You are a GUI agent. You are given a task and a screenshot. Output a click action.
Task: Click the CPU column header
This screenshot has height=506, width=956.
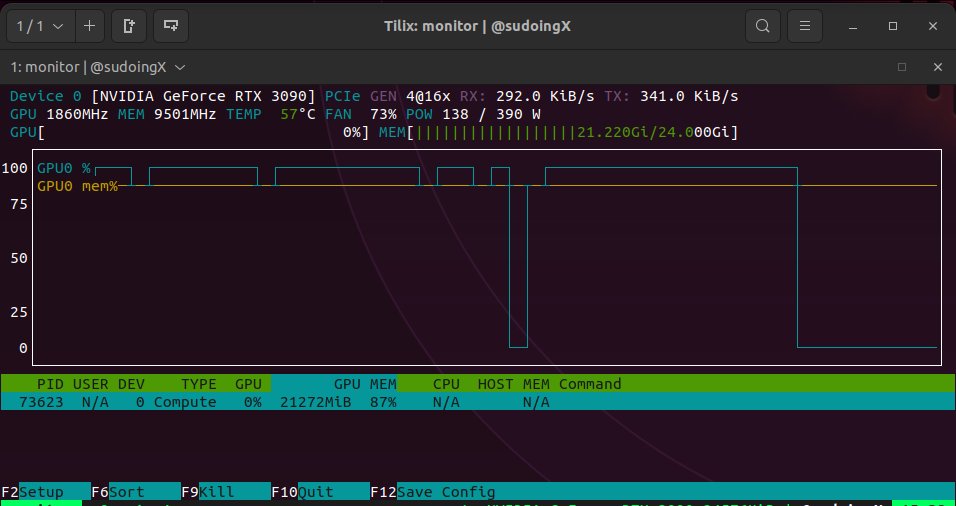[x=446, y=384]
